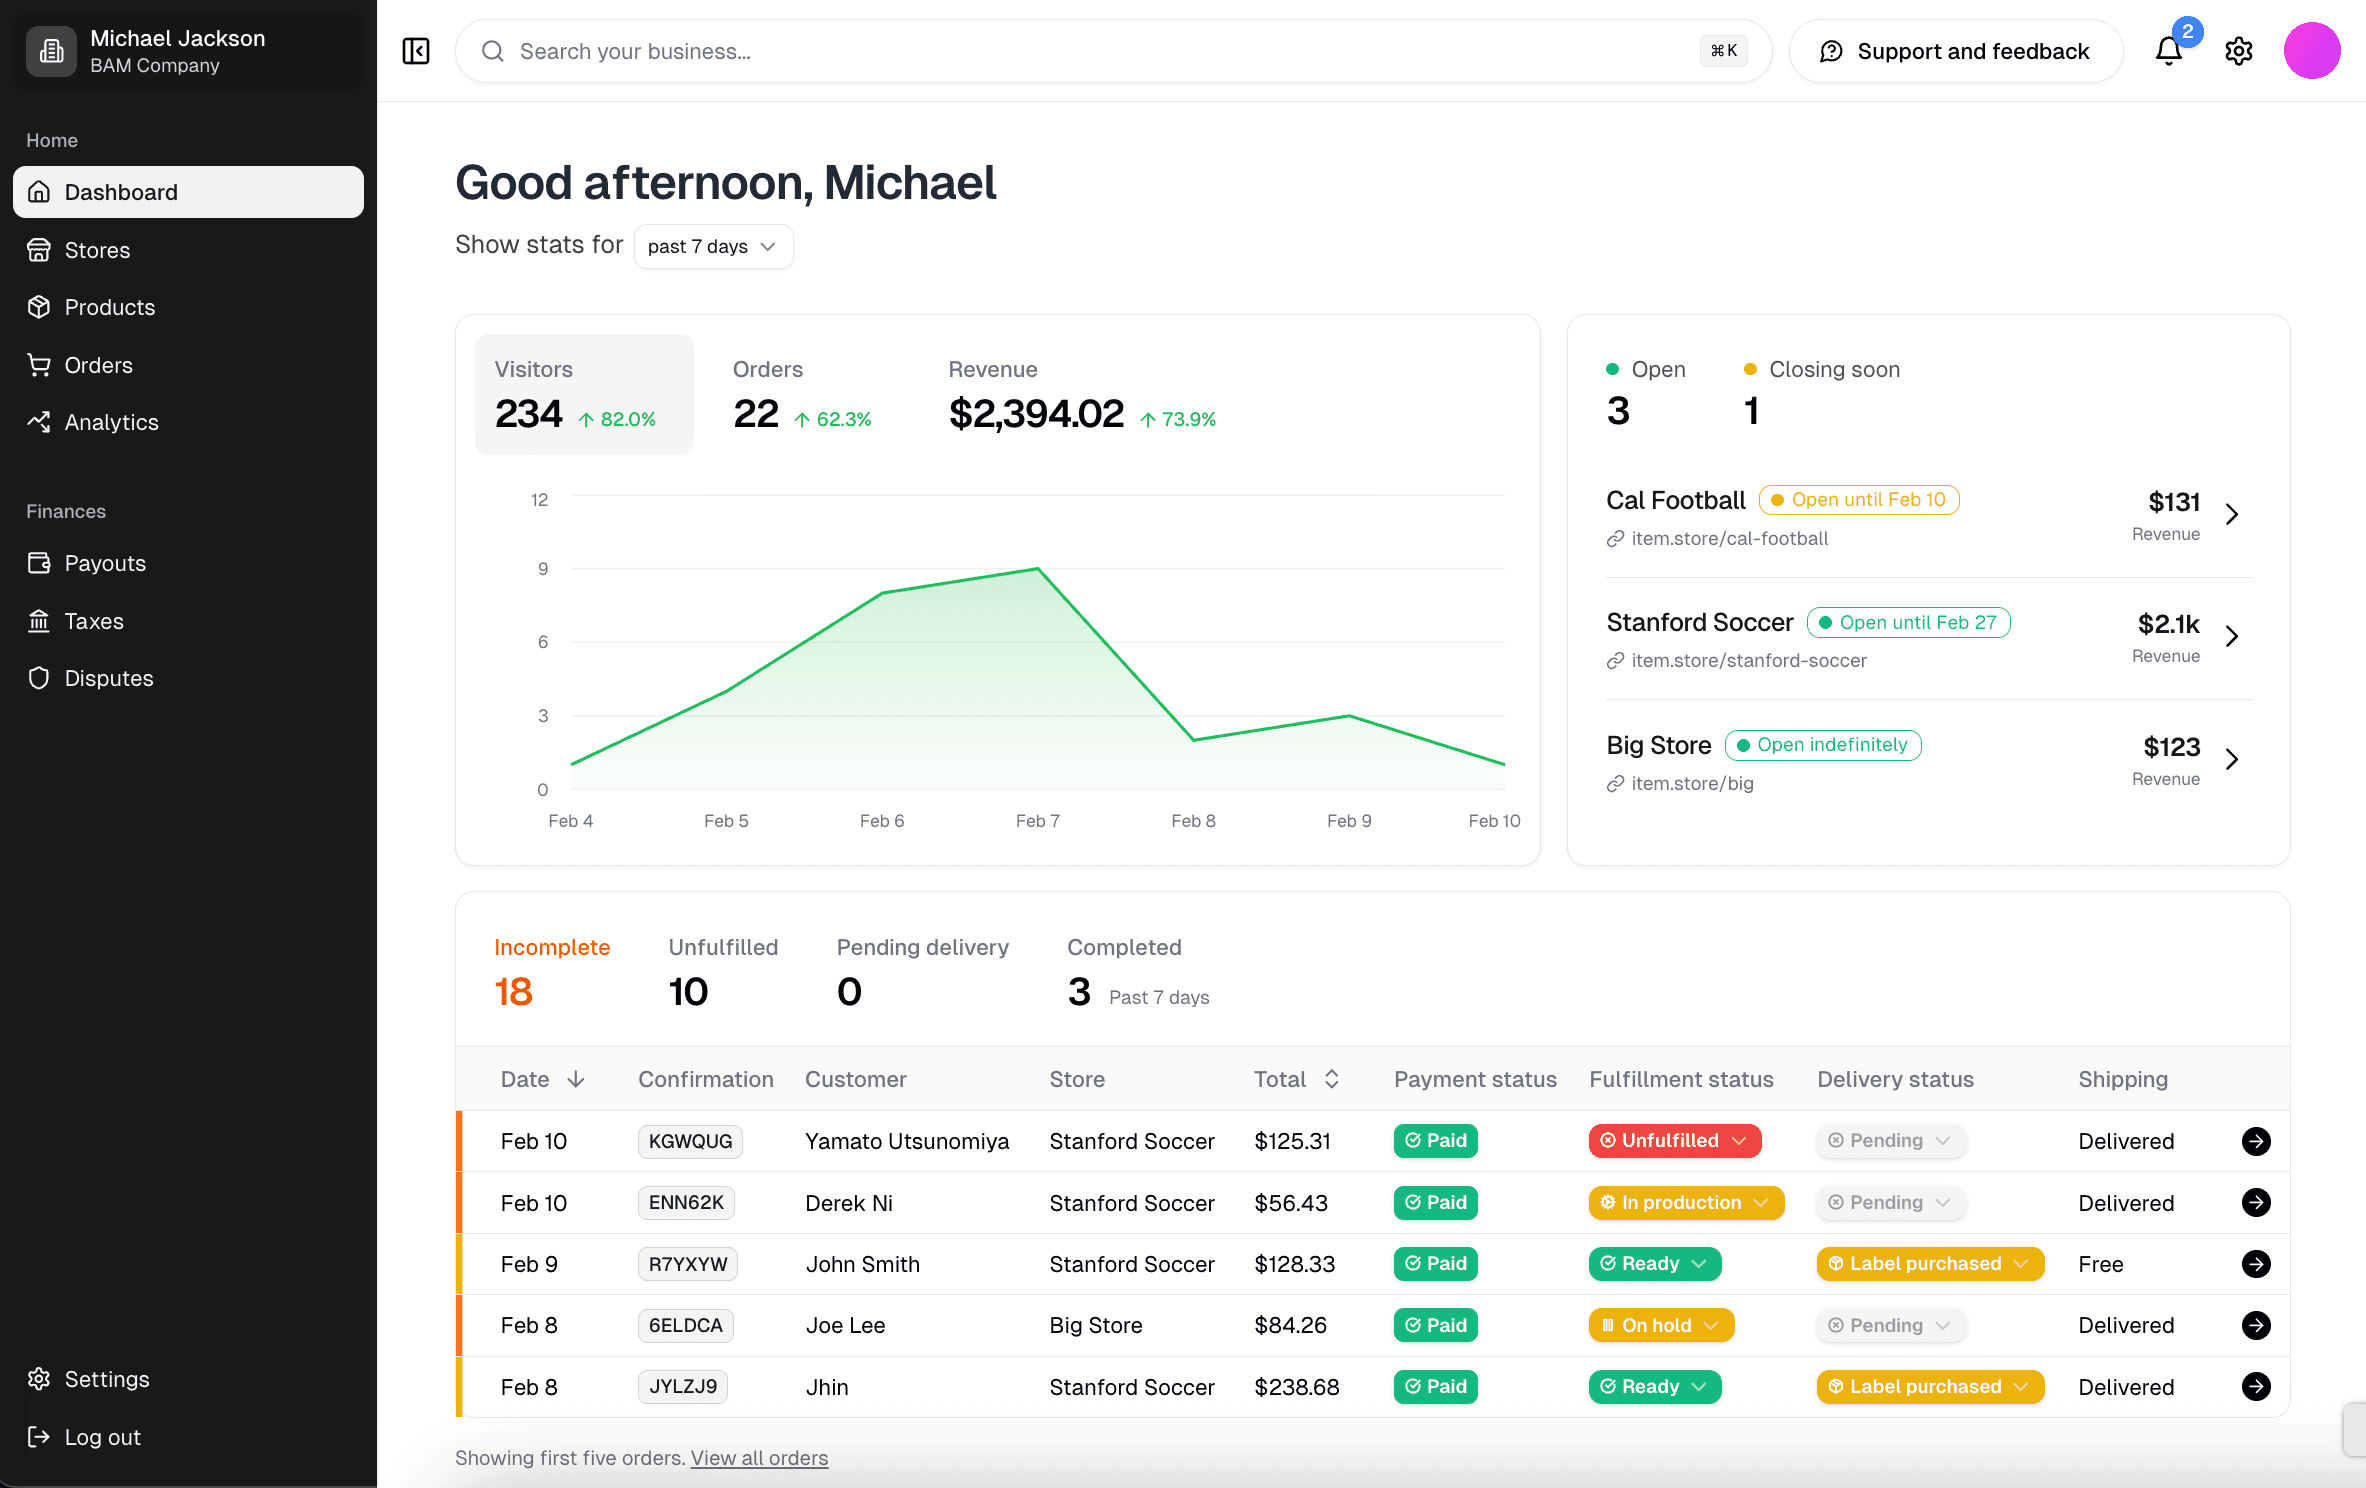Open Cal Football store chevron
This screenshot has width=2366, height=1488.
tap(2232, 514)
